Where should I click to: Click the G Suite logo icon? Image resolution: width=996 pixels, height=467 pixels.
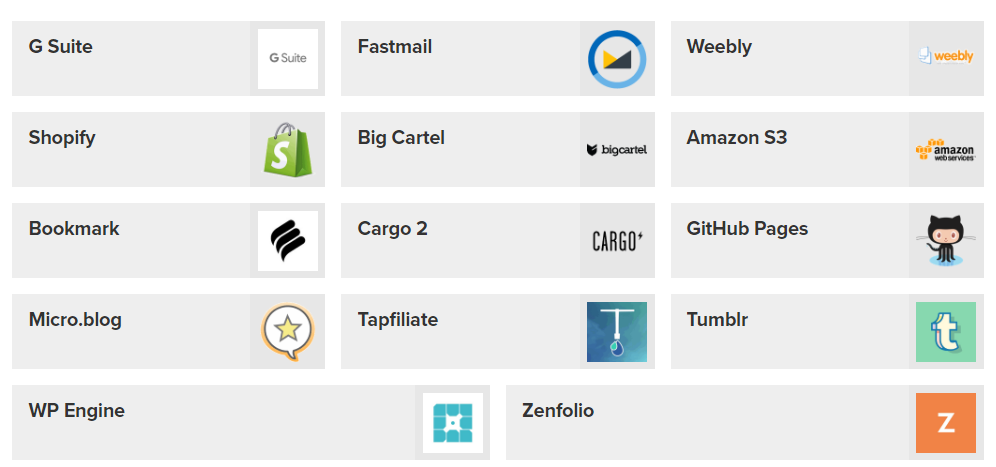pyautogui.click(x=287, y=59)
